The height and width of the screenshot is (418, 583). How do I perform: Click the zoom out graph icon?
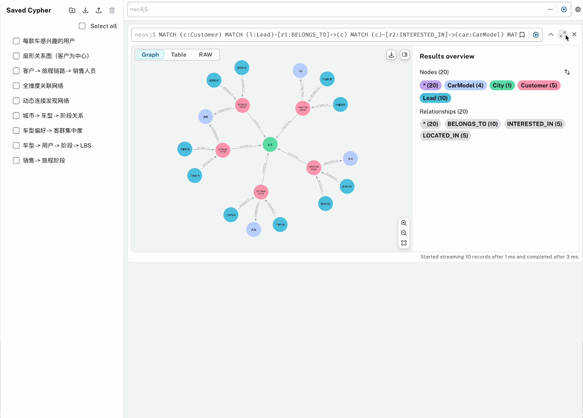coord(404,233)
